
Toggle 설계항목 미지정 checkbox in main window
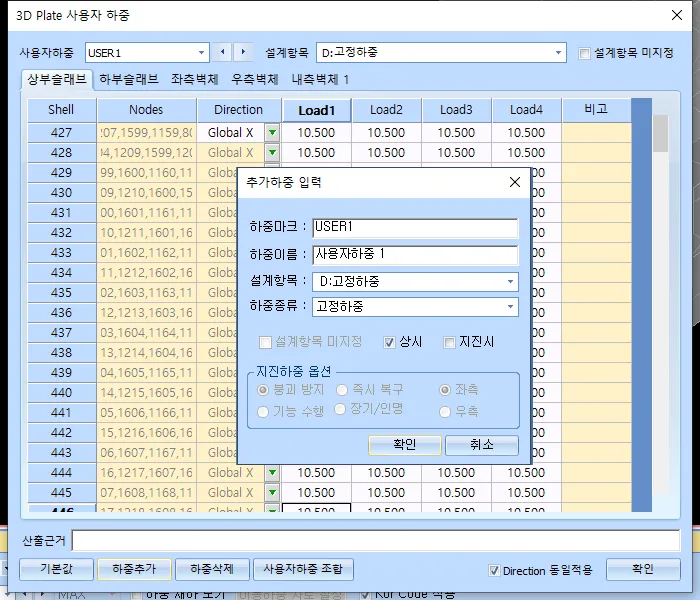point(583,54)
